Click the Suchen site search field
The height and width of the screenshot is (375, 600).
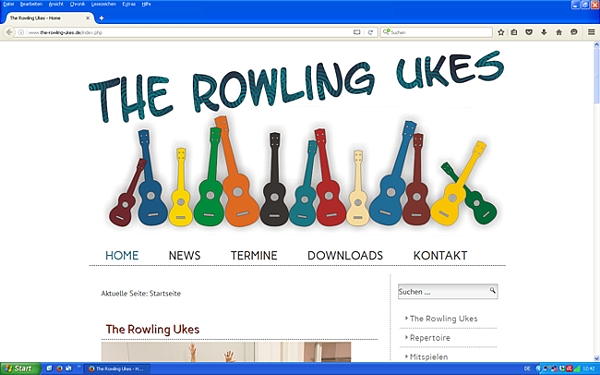click(x=443, y=292)
